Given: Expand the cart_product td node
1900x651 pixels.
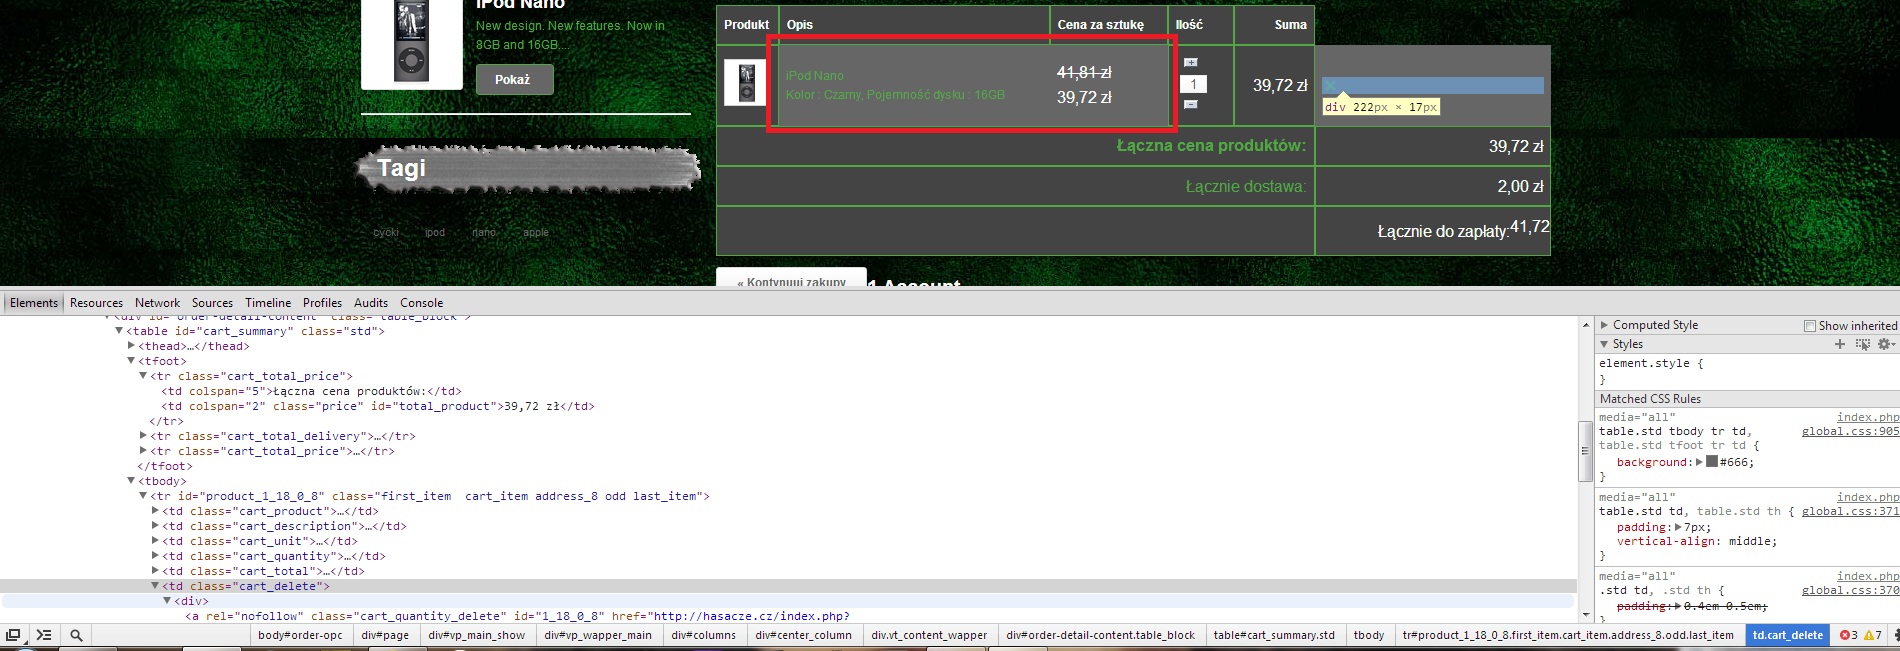Looking at the screenshot, I should click(x=155, y=511).
